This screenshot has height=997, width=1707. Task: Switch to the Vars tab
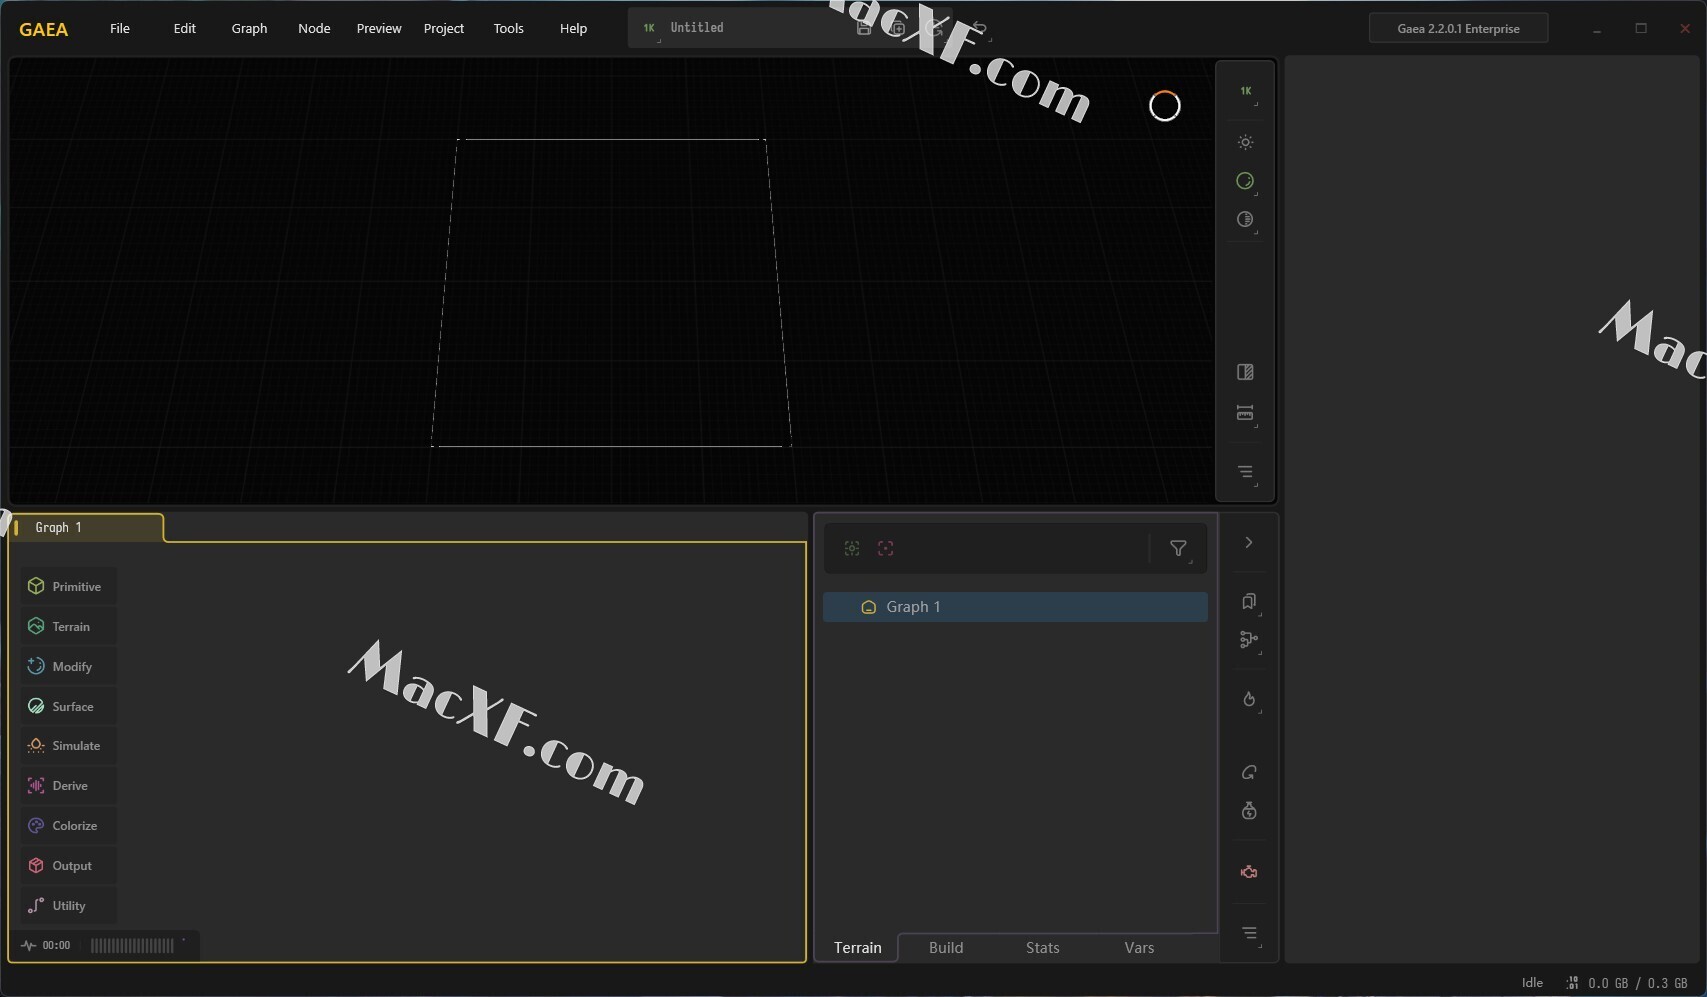(x=1139, y=947)
